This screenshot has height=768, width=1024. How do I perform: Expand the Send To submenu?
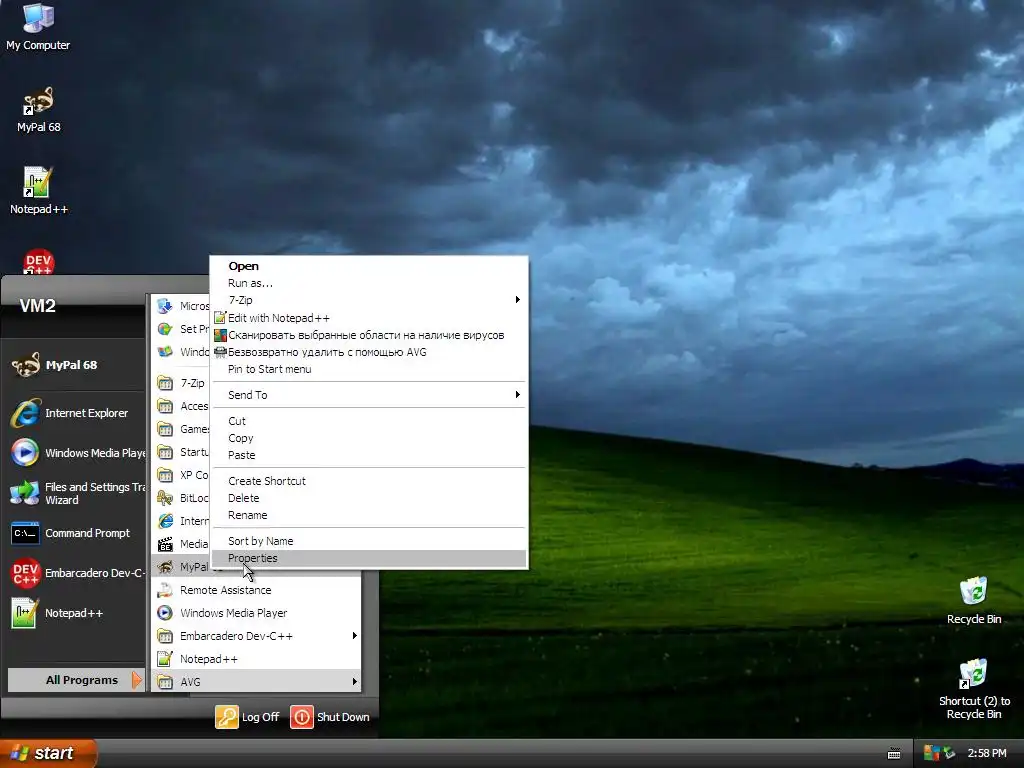click(369, 394)
